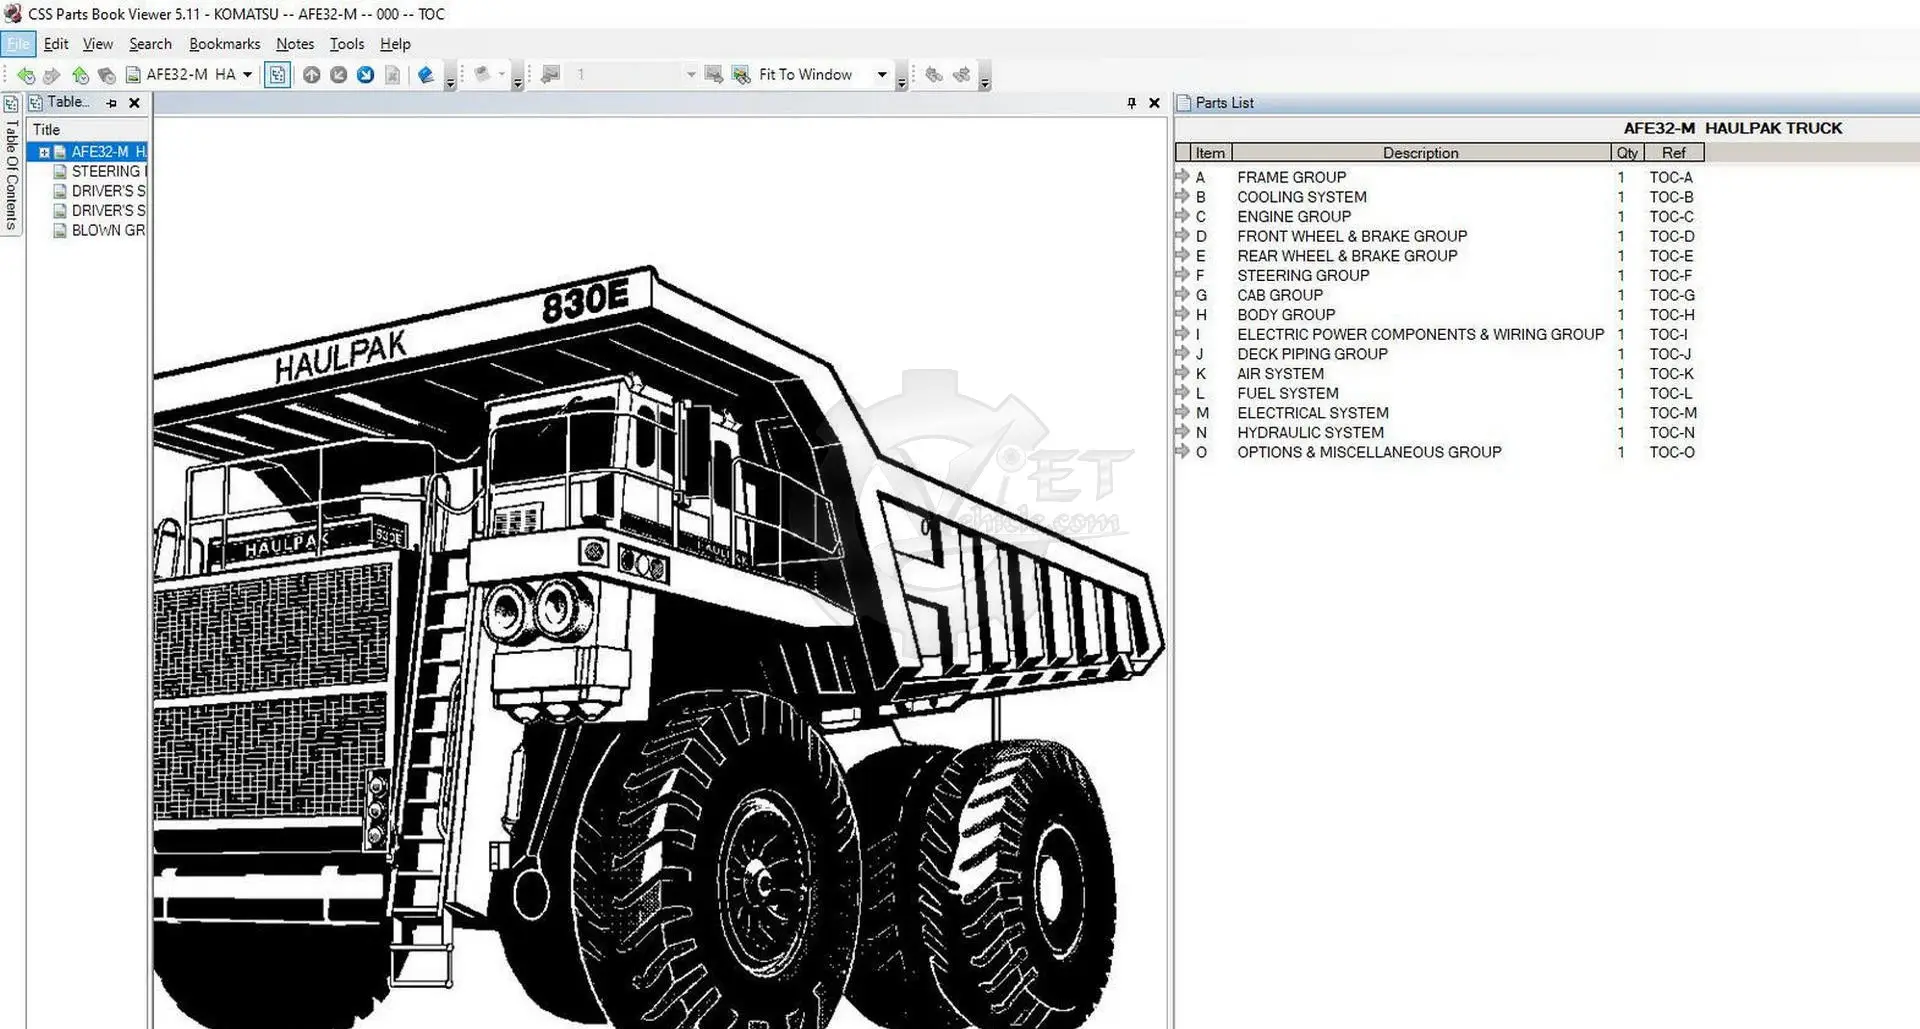
Task: Pin the Table of Contents panel
Action: coord(112,103)
